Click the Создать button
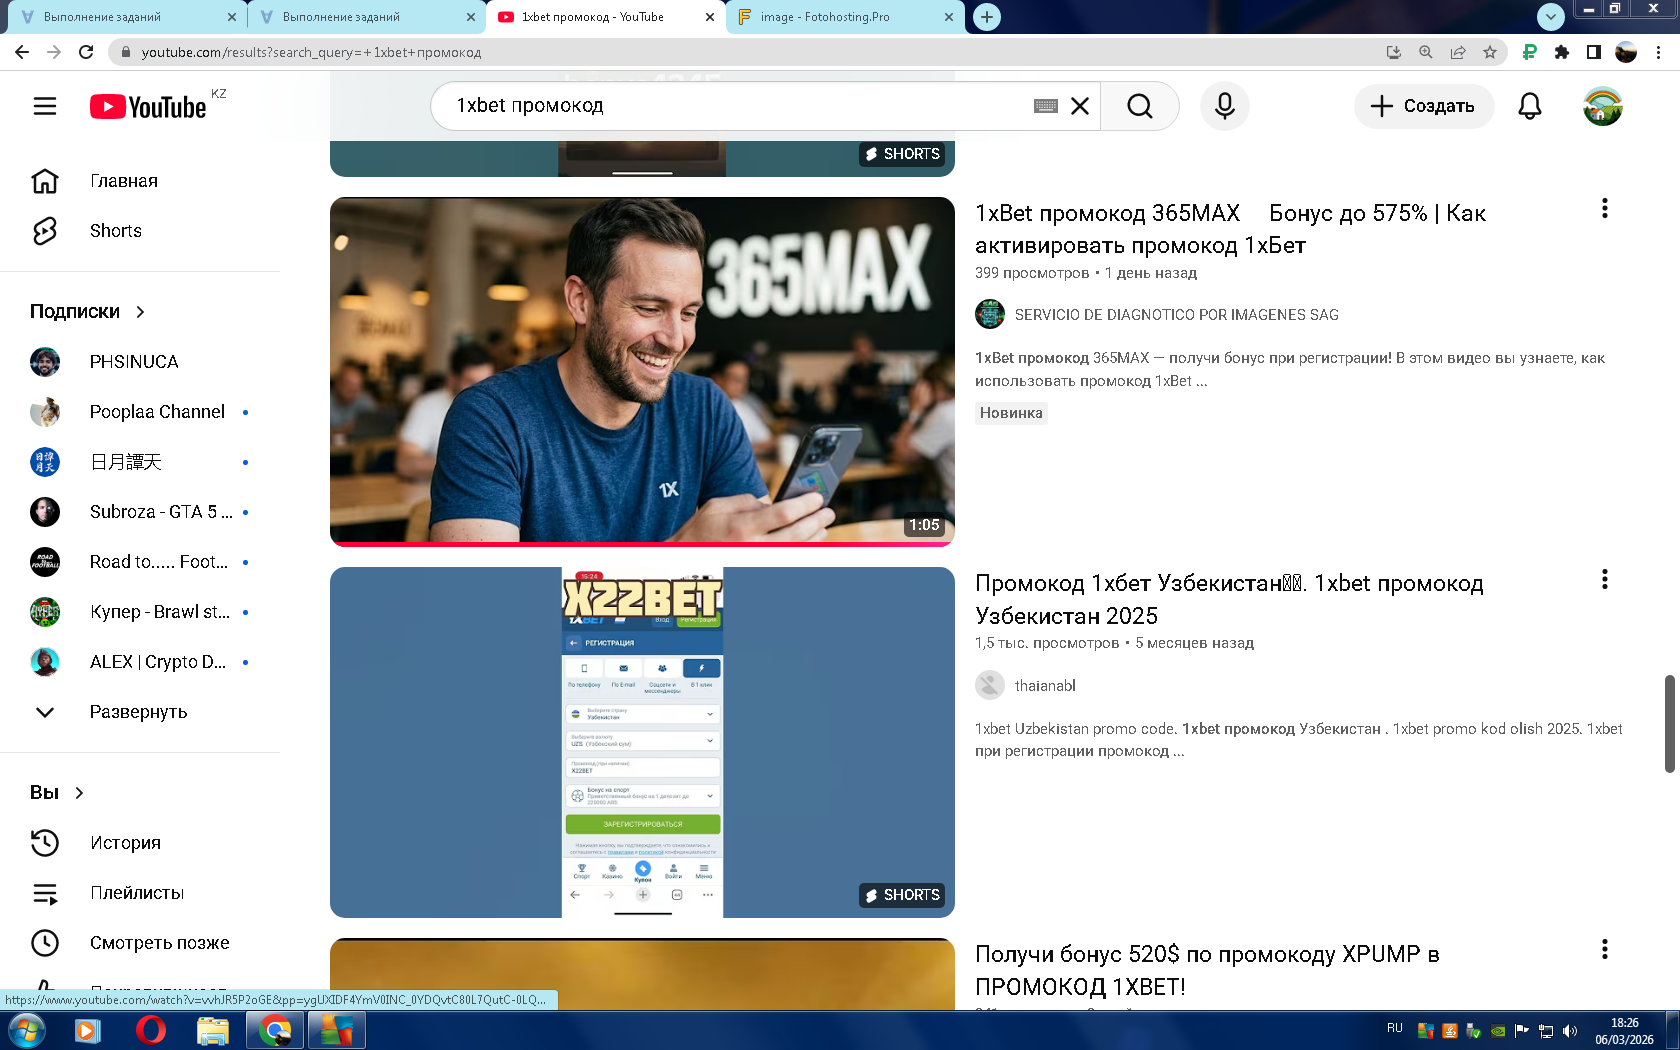This screenshot has height=1050, width=1680. point(1423,106)
